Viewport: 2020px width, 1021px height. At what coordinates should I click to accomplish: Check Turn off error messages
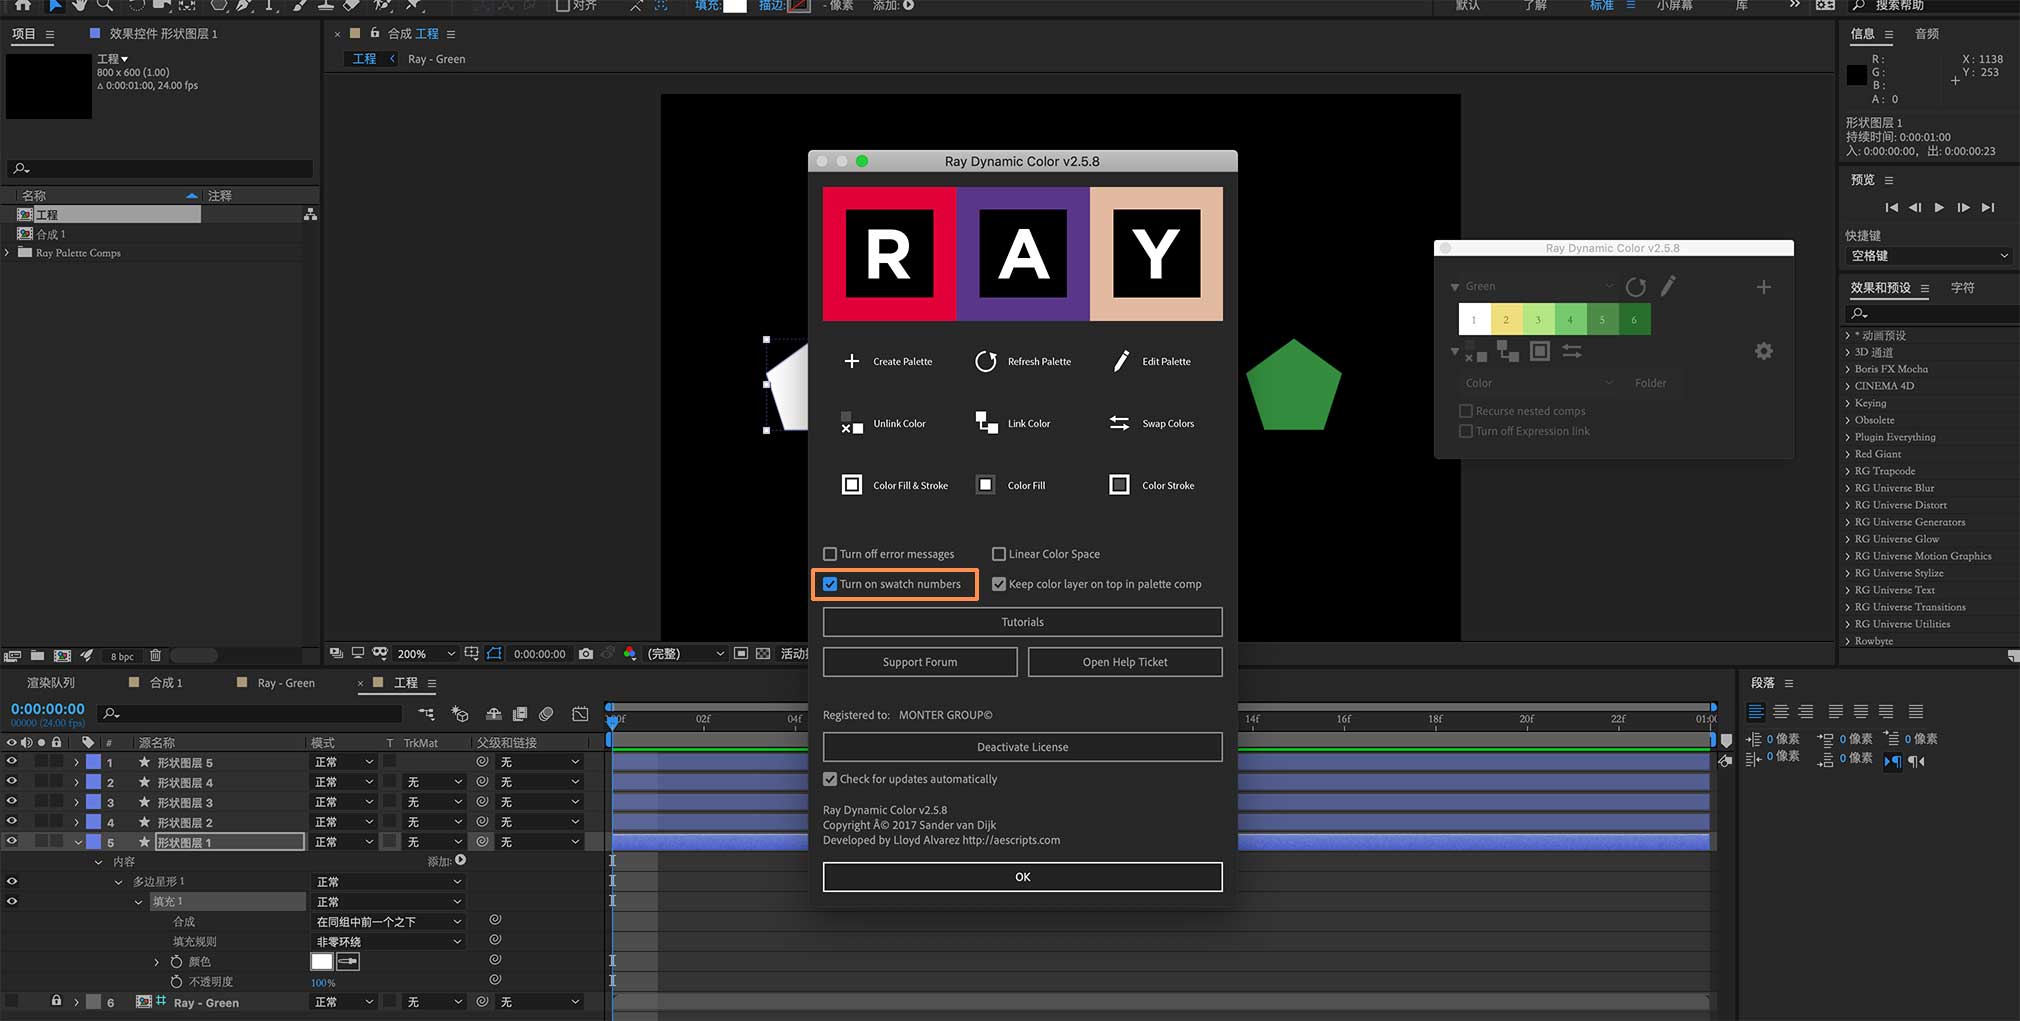coord(830,554)
